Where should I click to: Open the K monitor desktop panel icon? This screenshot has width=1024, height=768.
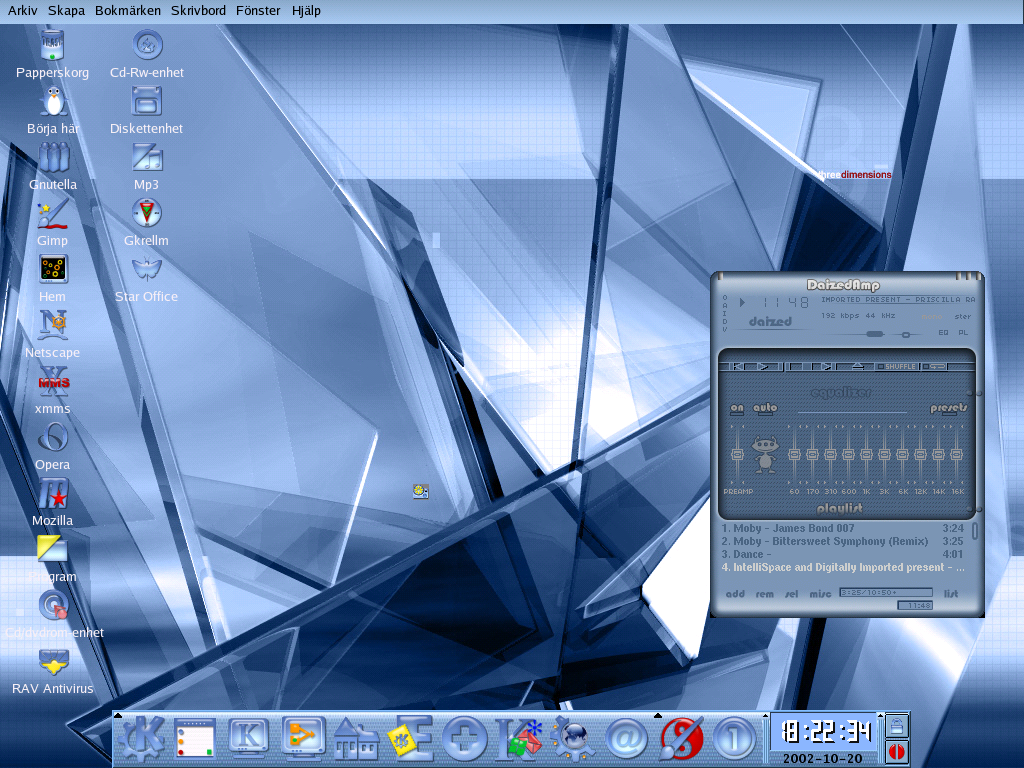[x=248, y=739]
